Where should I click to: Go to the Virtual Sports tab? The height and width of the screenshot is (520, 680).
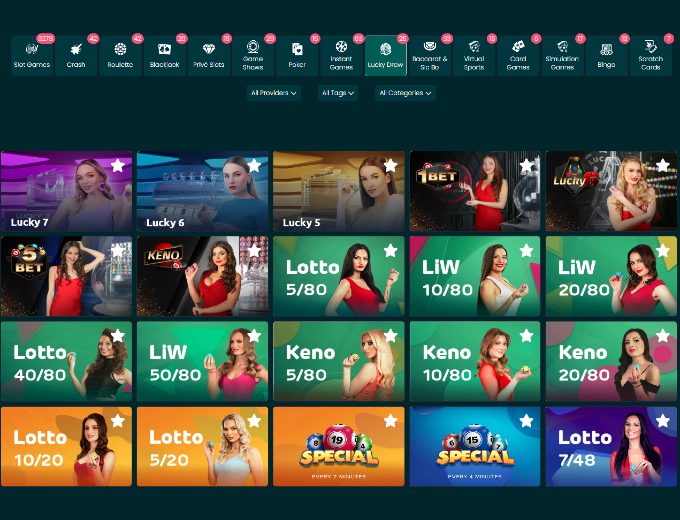click(474, 56)
